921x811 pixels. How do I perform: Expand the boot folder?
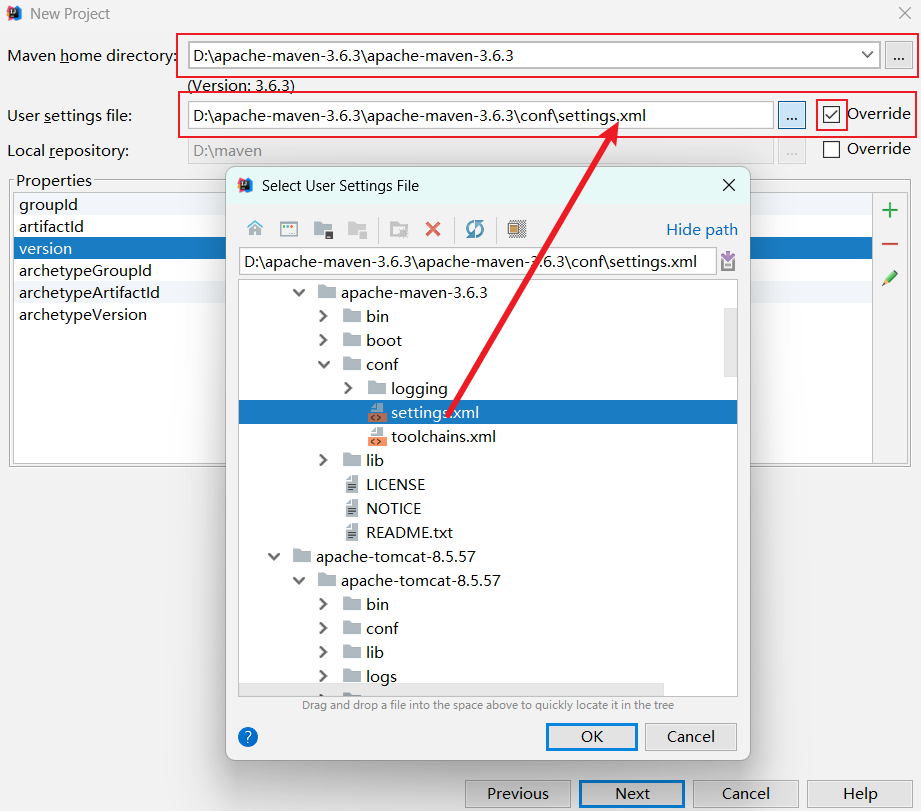323,340
